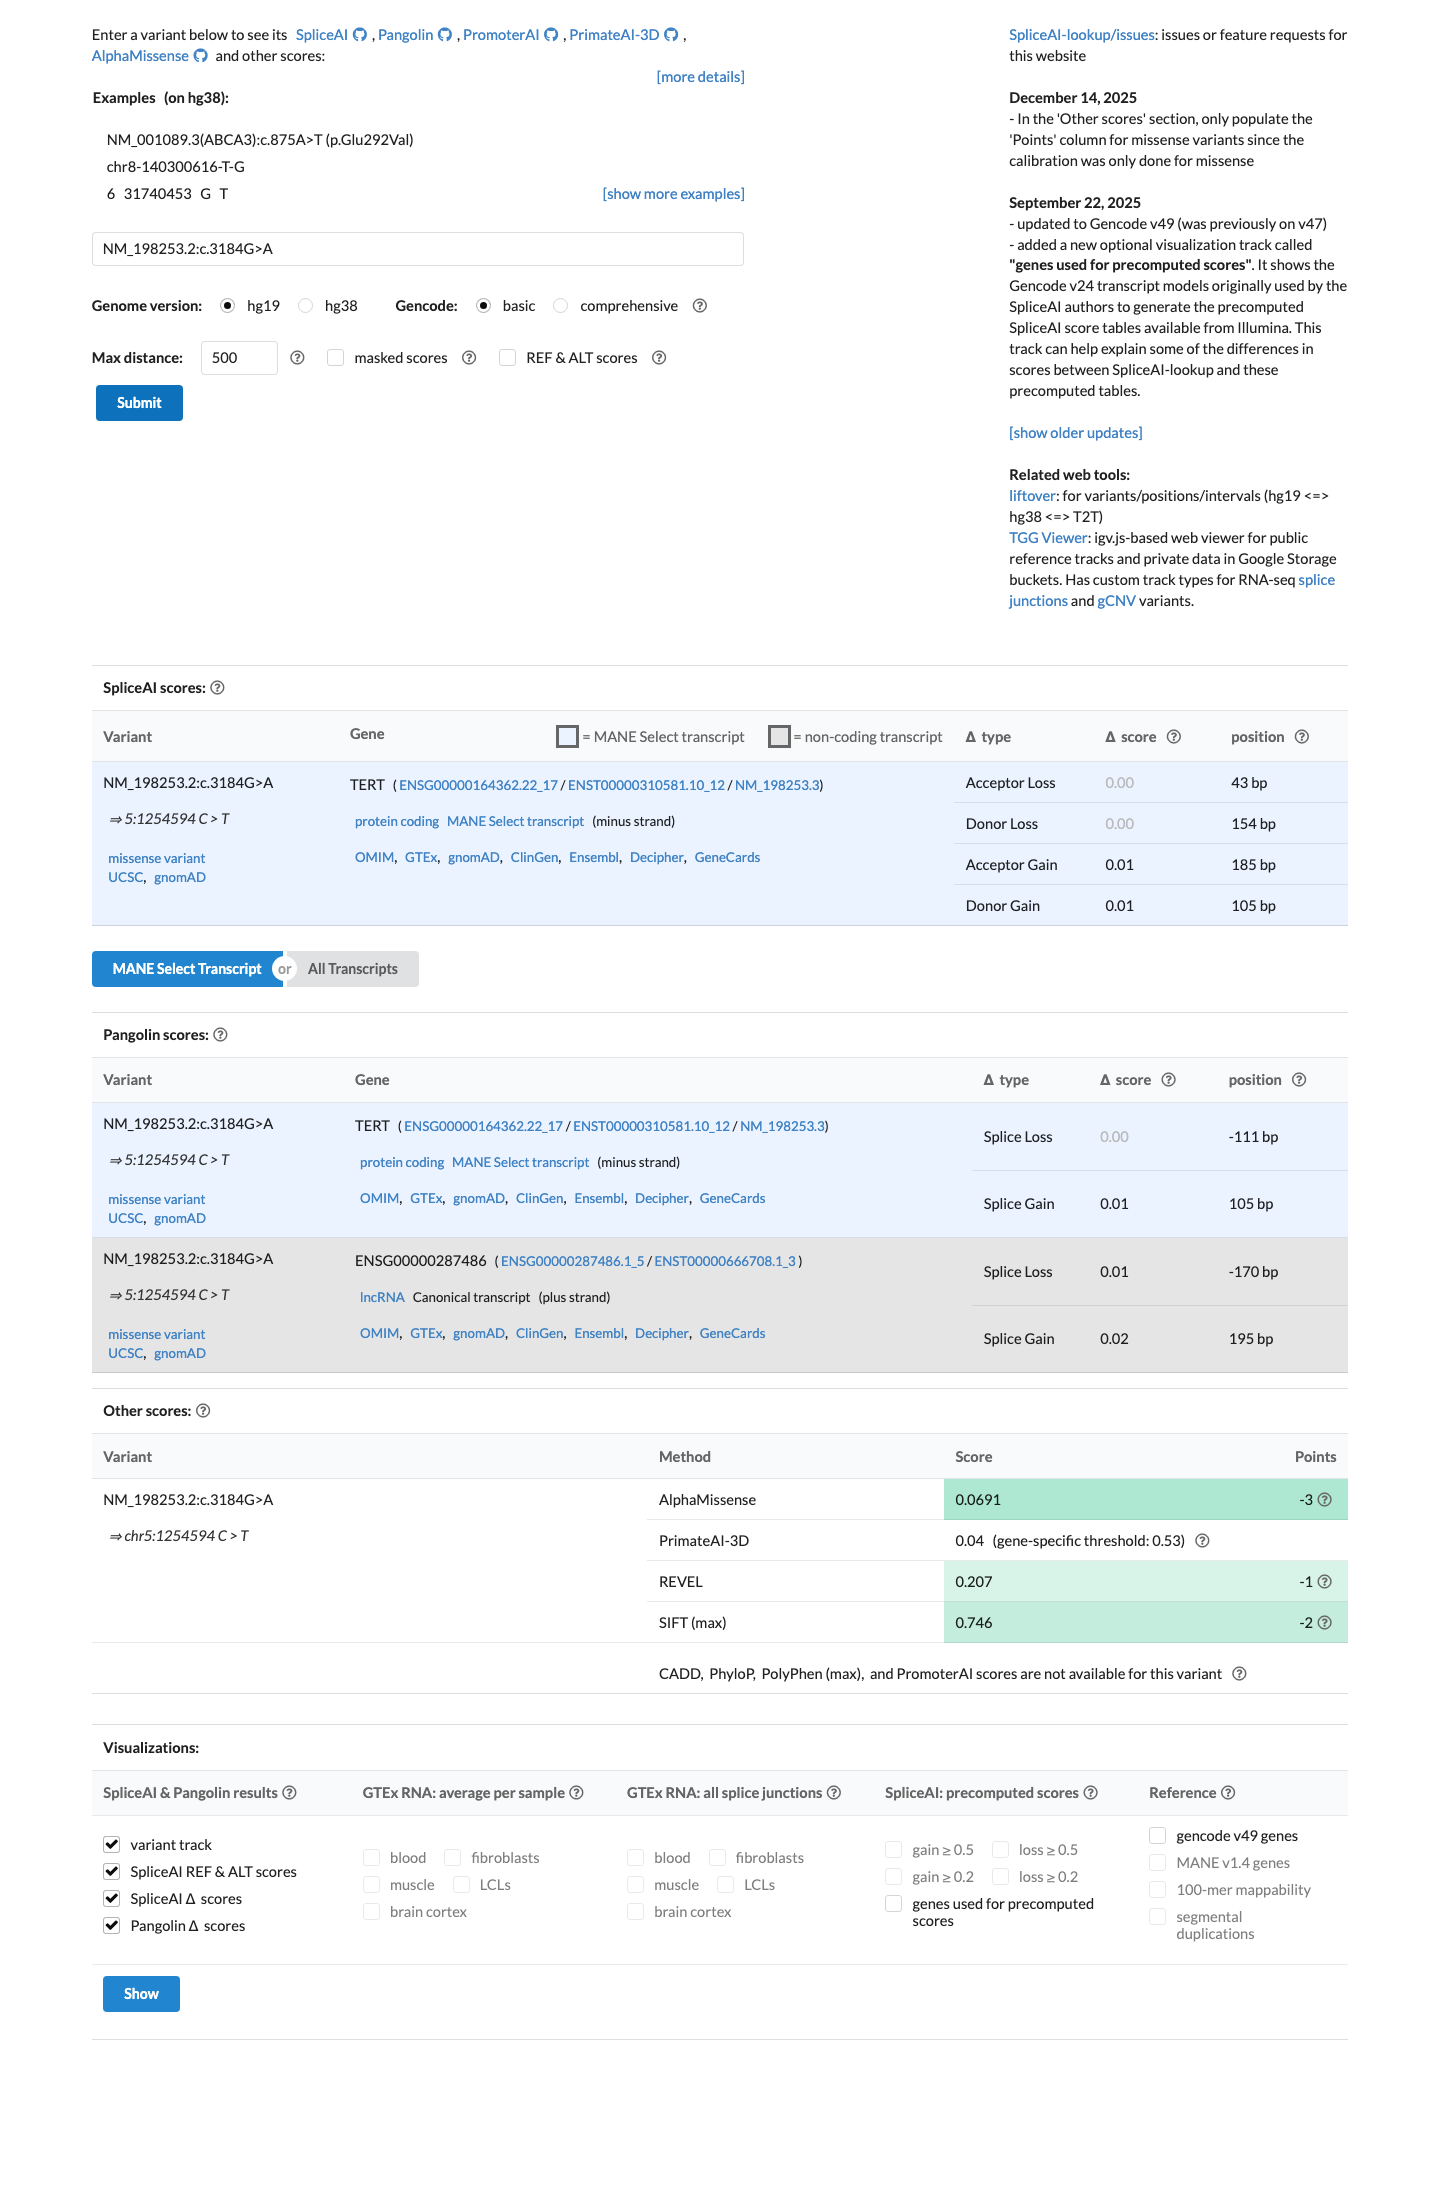Select example chr8-140300616-T-G

coord(176,167)
